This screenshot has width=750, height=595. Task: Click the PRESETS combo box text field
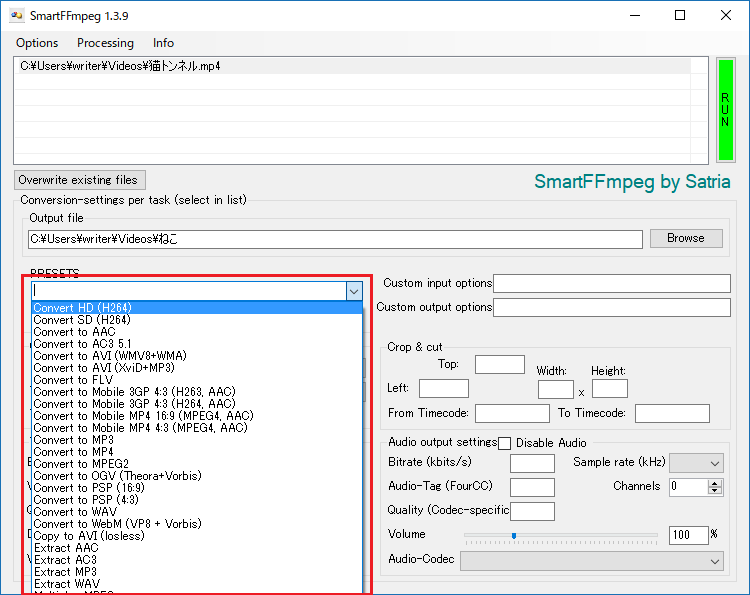pyautogui.click(x=189, y=291)
